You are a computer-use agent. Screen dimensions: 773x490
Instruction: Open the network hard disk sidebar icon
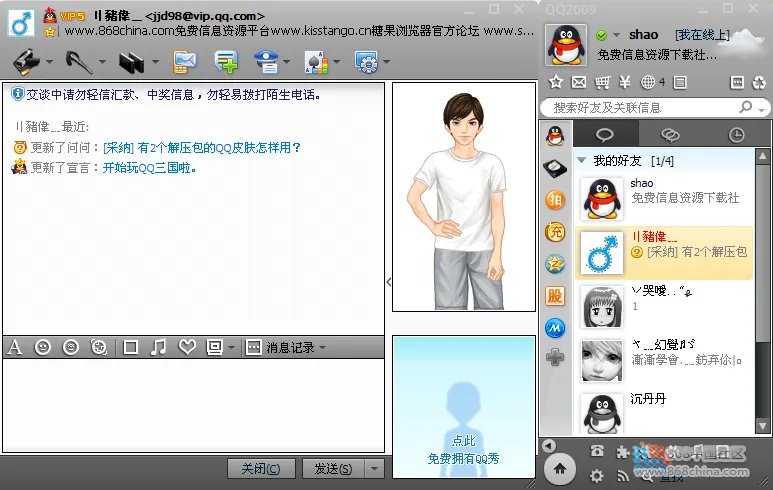(555, 168)
